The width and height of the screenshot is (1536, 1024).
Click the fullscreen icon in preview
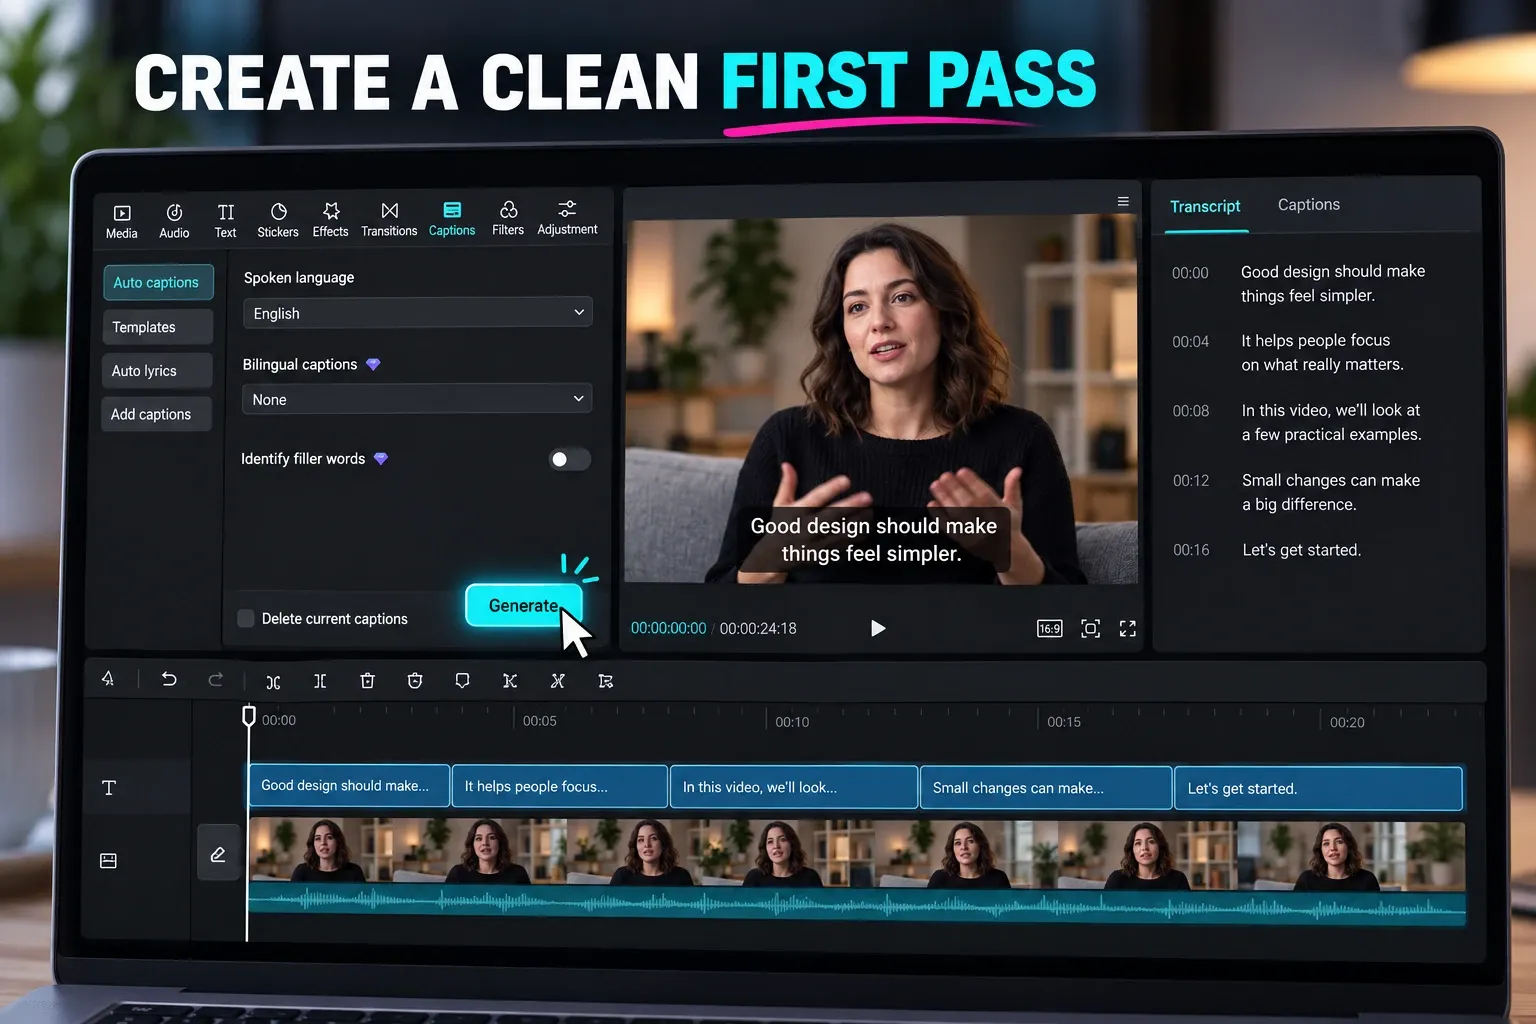click(x=1128, y=628)
